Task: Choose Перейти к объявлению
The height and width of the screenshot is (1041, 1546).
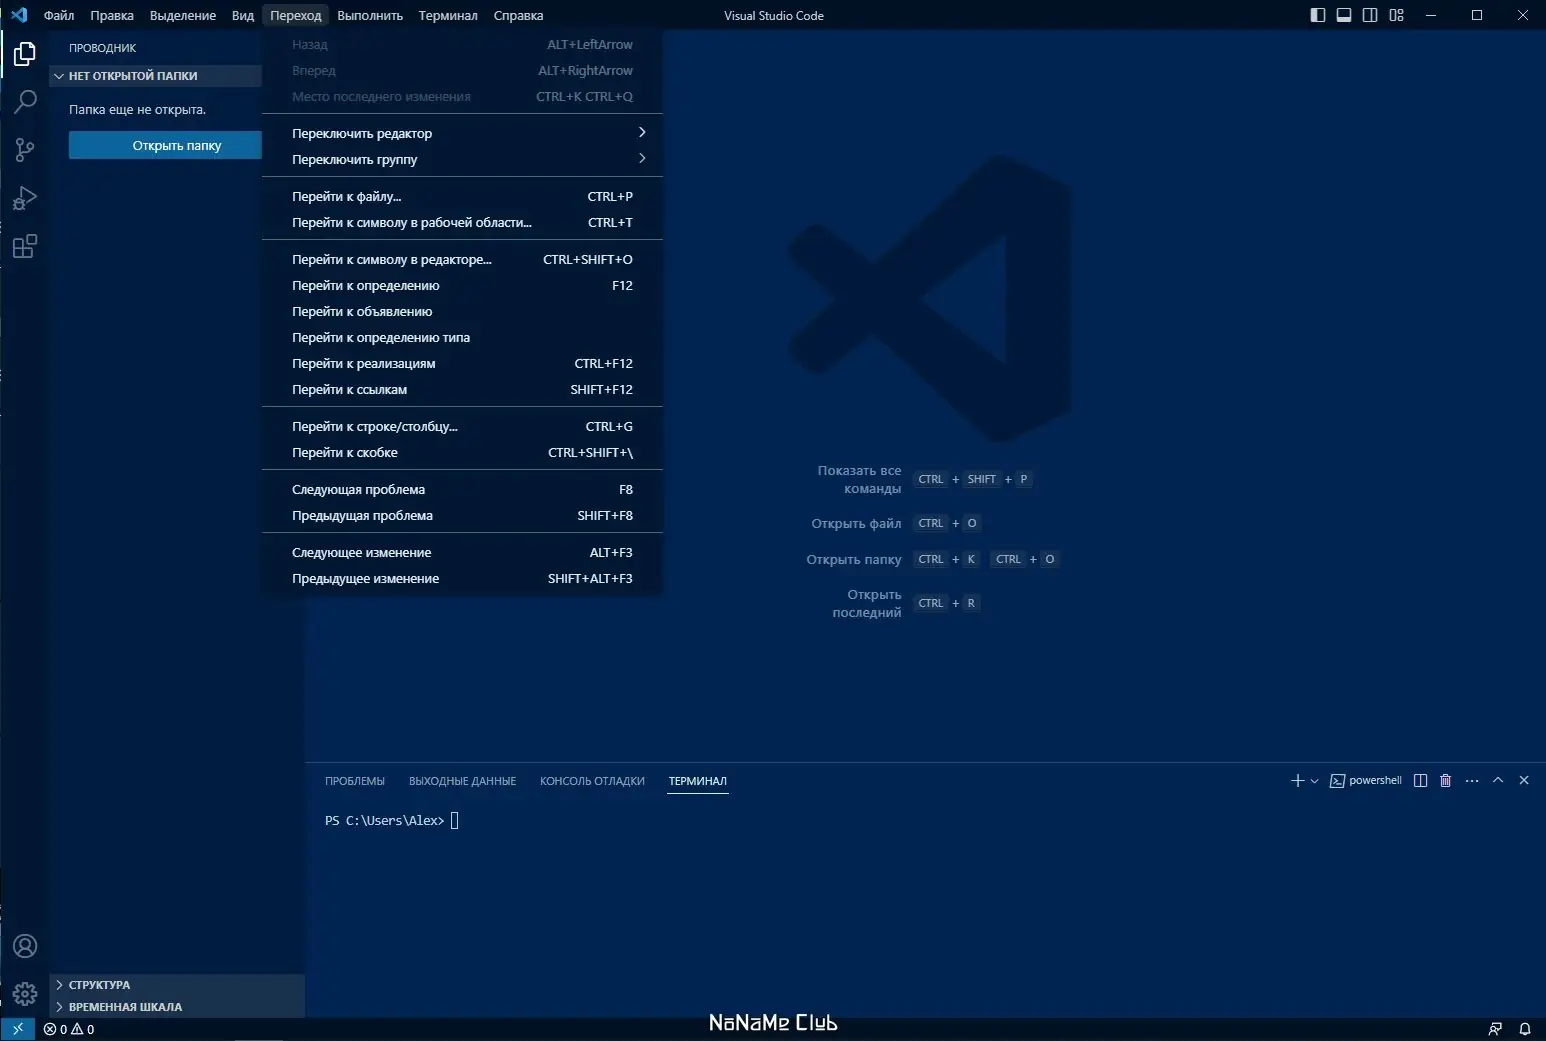Action: click(x=462, y=311)
